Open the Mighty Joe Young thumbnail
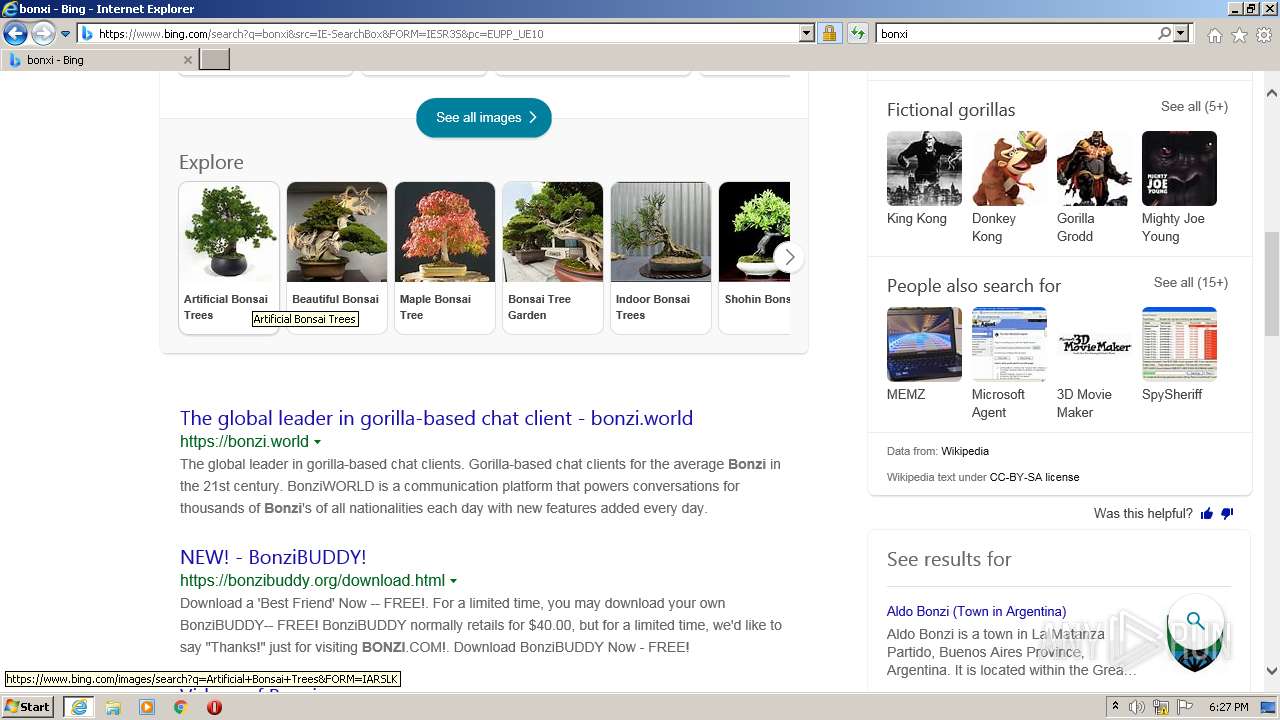 pos(1179,168)
